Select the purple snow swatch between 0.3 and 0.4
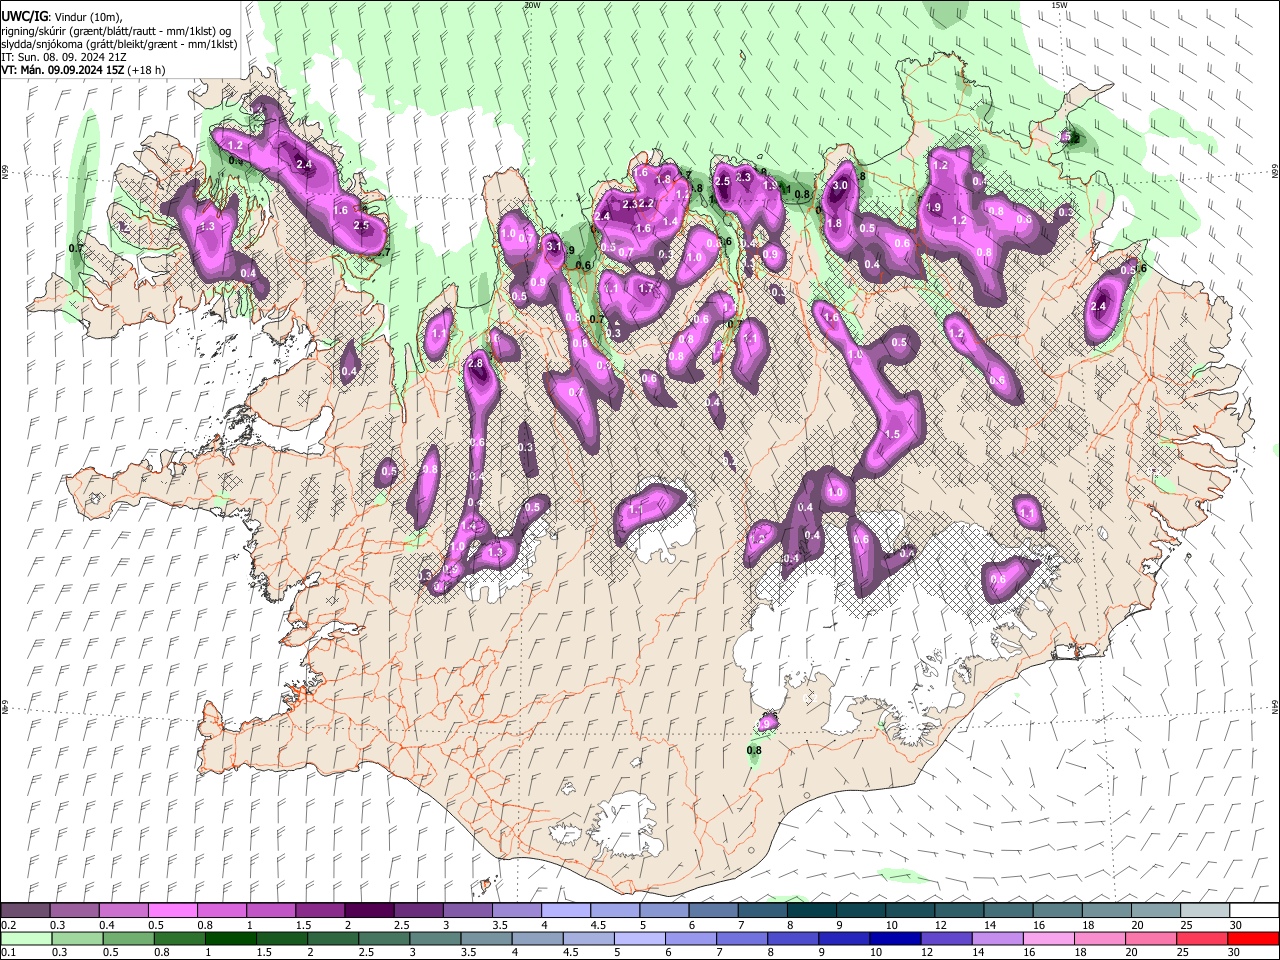Image resolution: width=1280 pixels, height=960 pixels. pyautogui.click(x=75, y=911)
